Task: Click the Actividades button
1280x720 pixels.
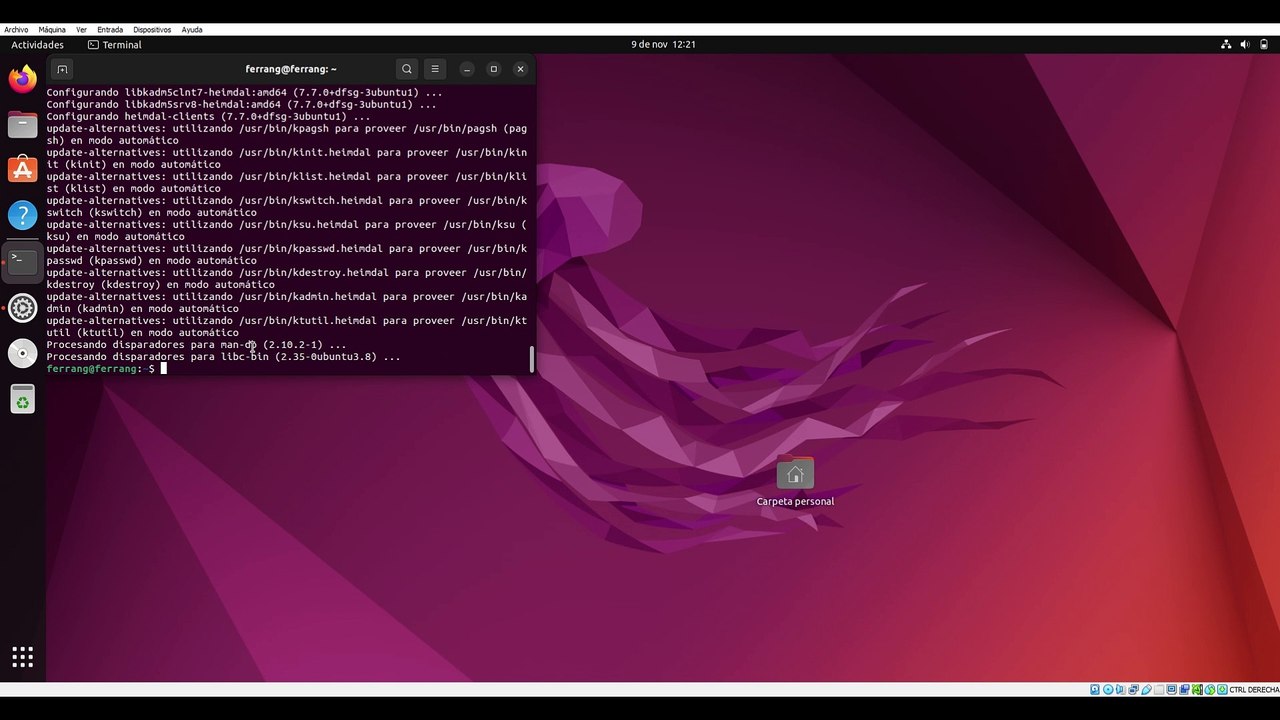Action: click(37, 44)
